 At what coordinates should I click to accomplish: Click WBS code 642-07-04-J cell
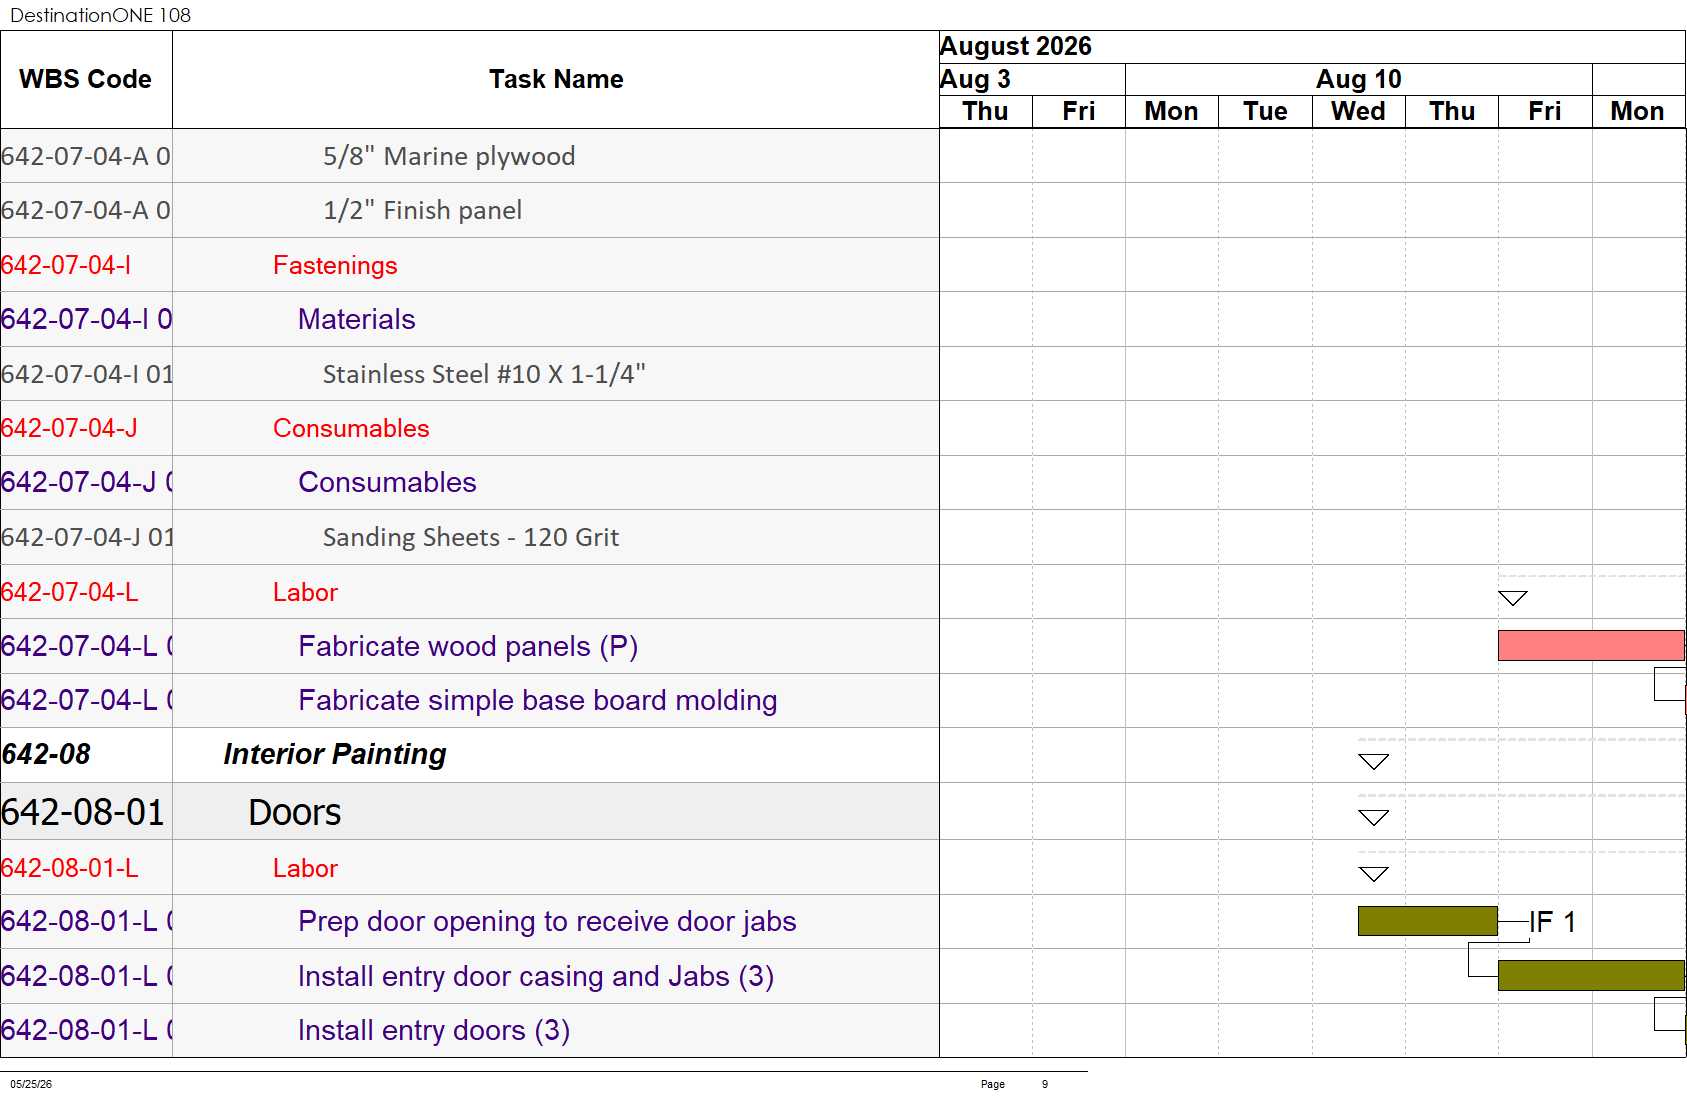[86, 428]
